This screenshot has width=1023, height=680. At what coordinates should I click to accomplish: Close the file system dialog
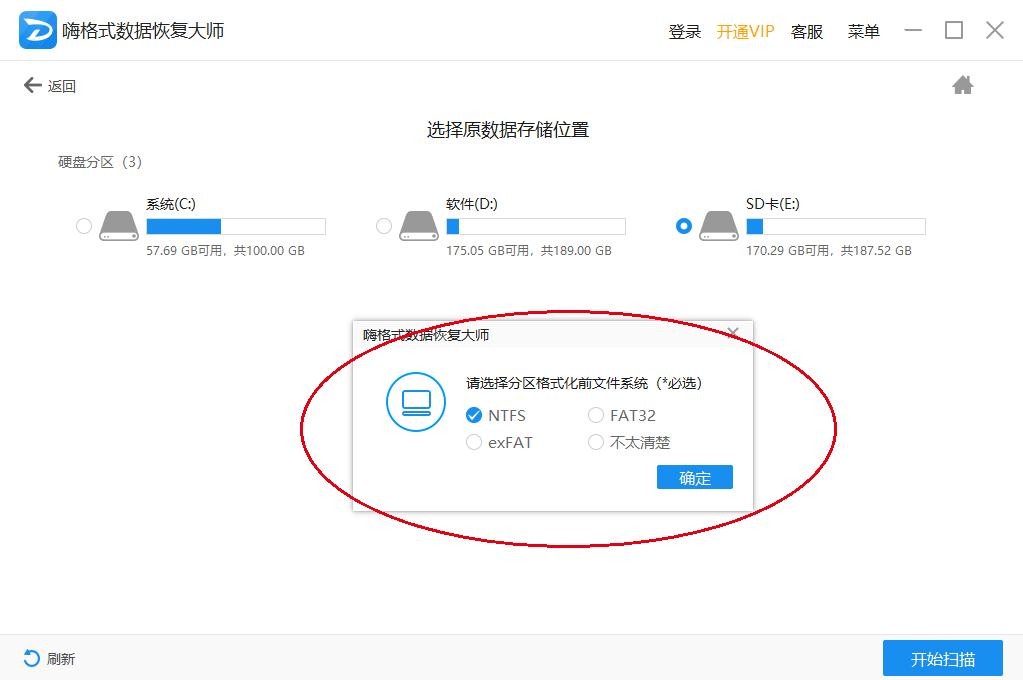click(x=733, y=332)
